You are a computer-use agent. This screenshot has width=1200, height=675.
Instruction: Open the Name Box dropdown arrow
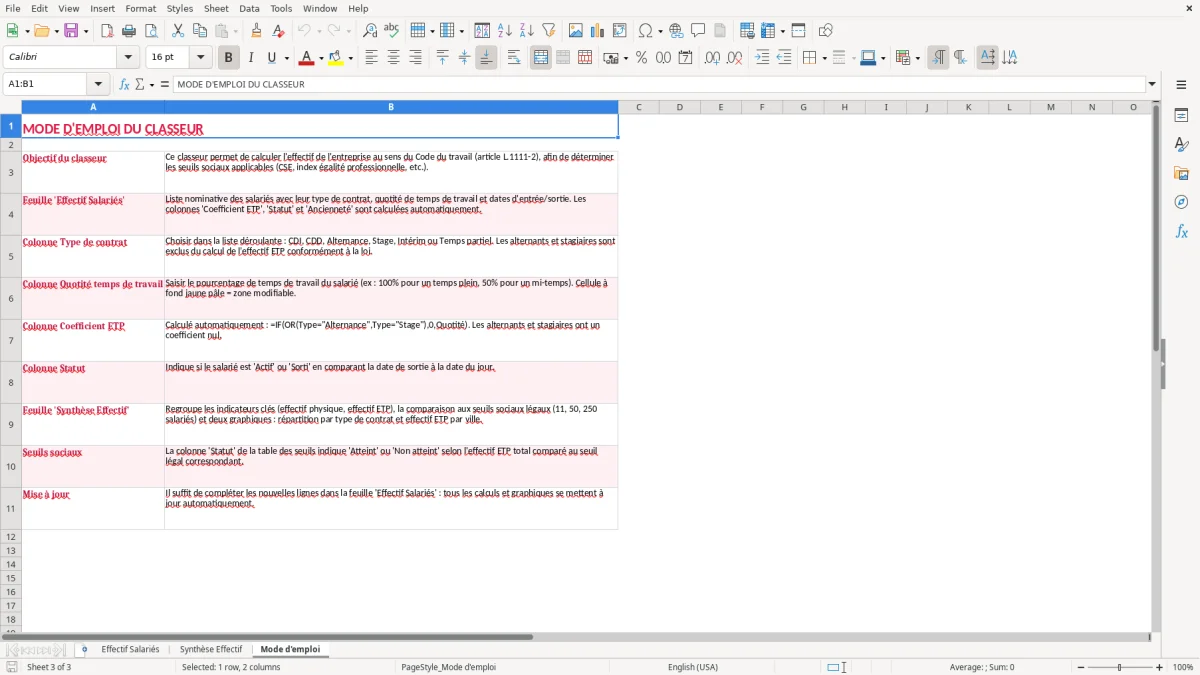tap(98, 84)
